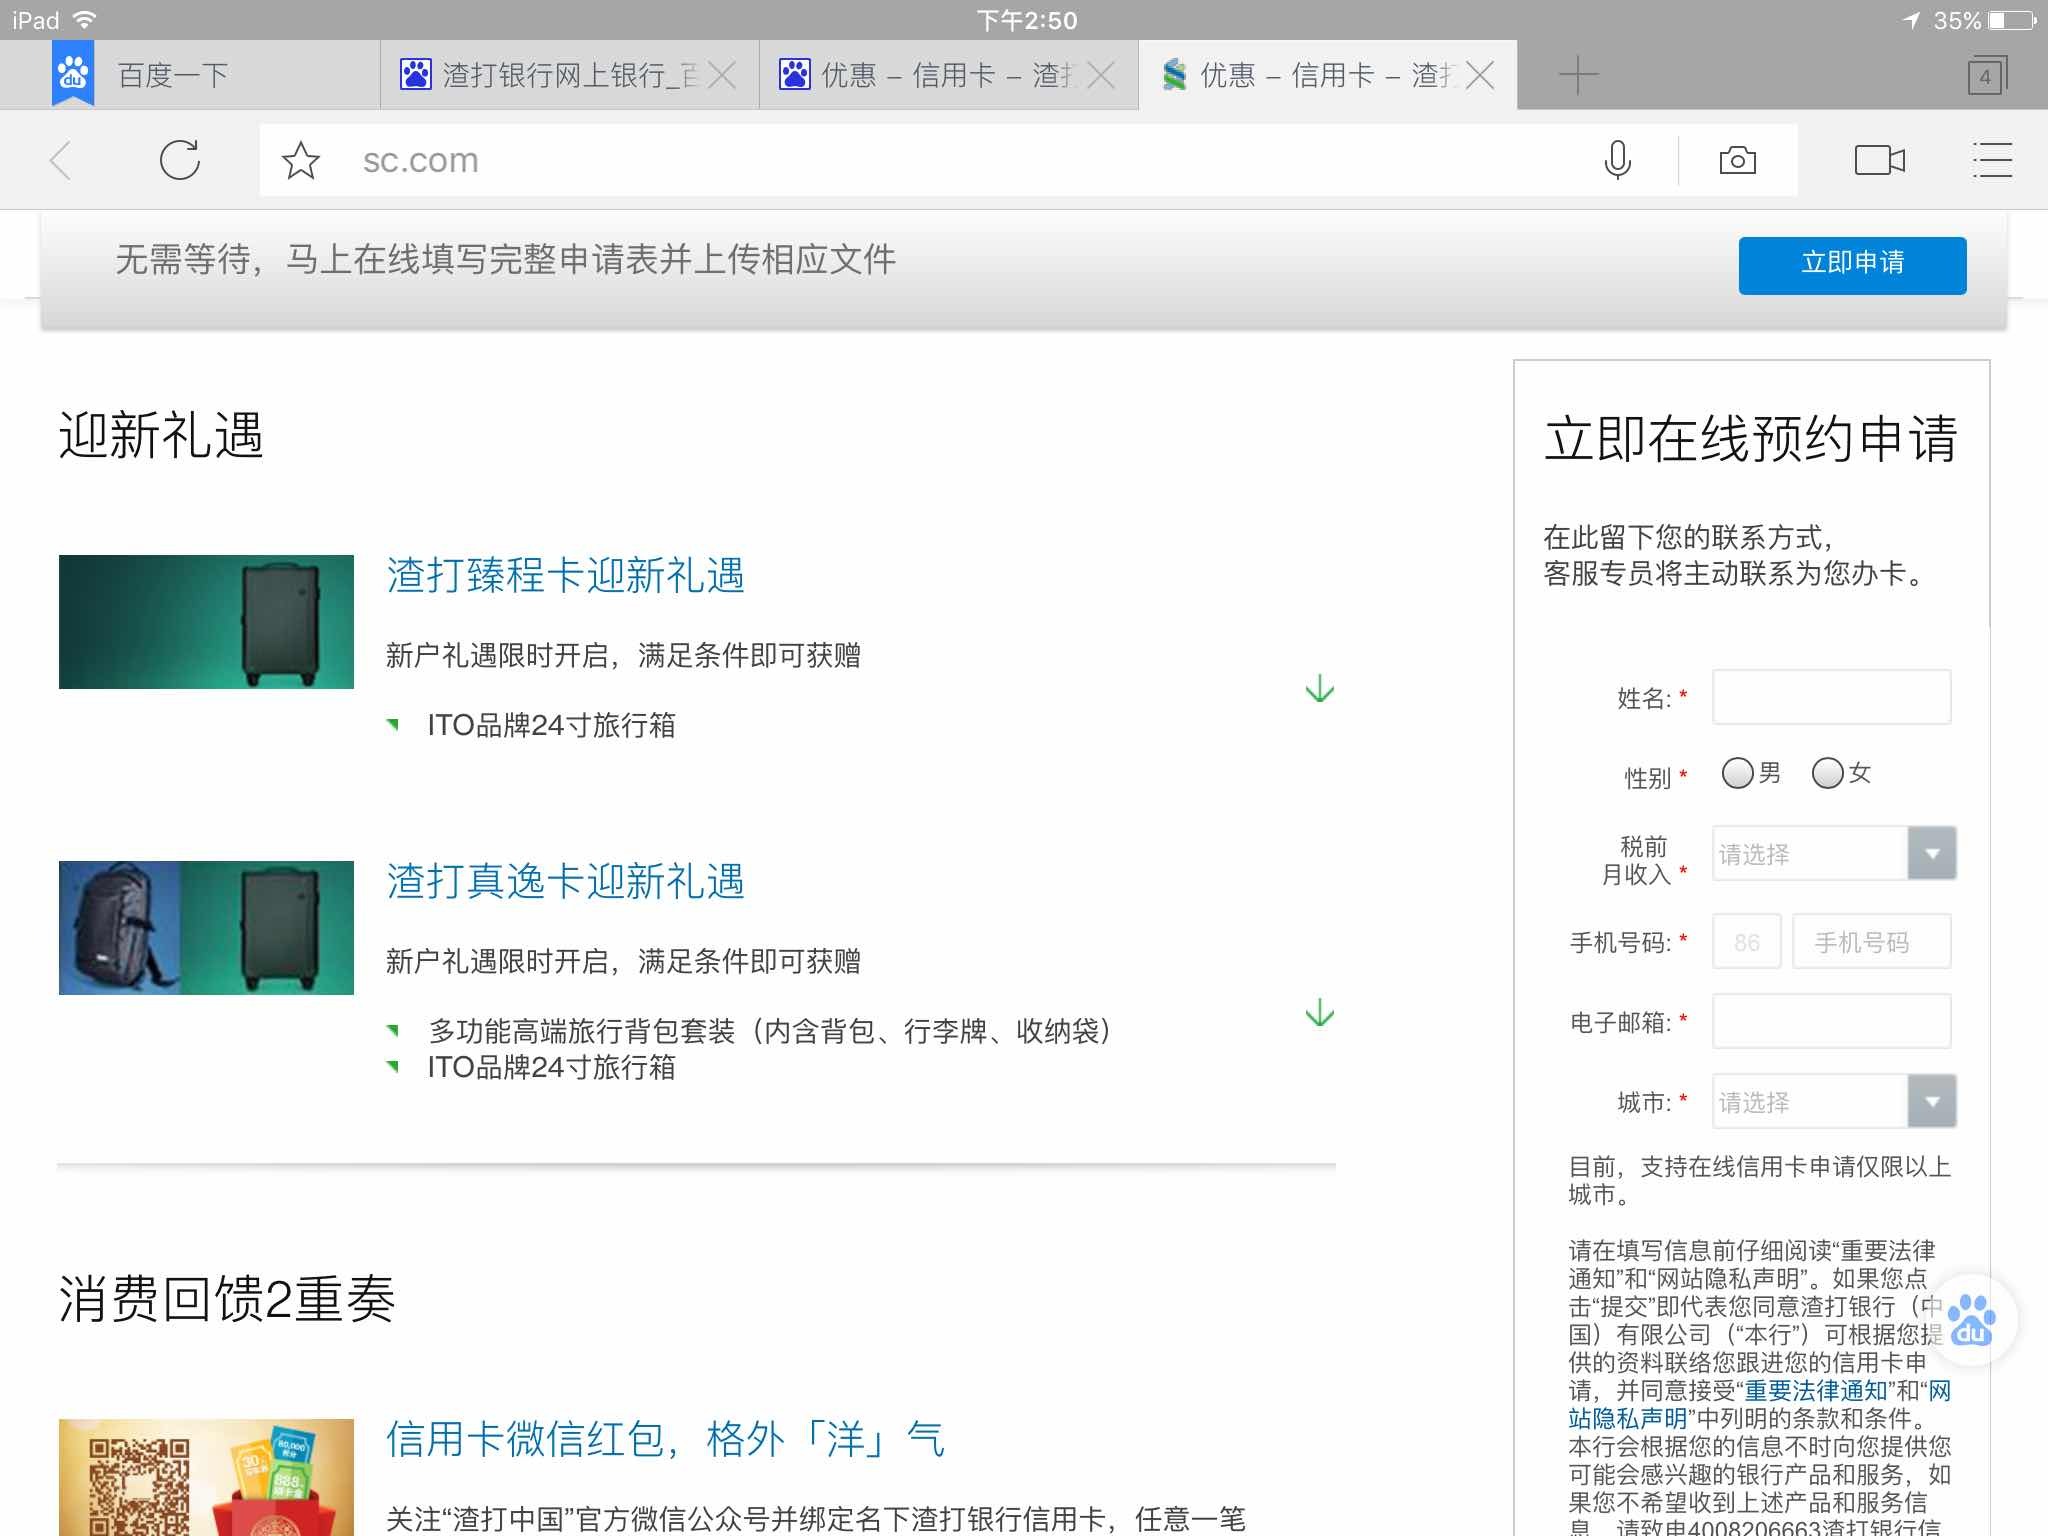Expand 渣打臻程卡迎新礼遇 details with green arrow
Screen dimensions: 2048x1536
point(1320,688)
